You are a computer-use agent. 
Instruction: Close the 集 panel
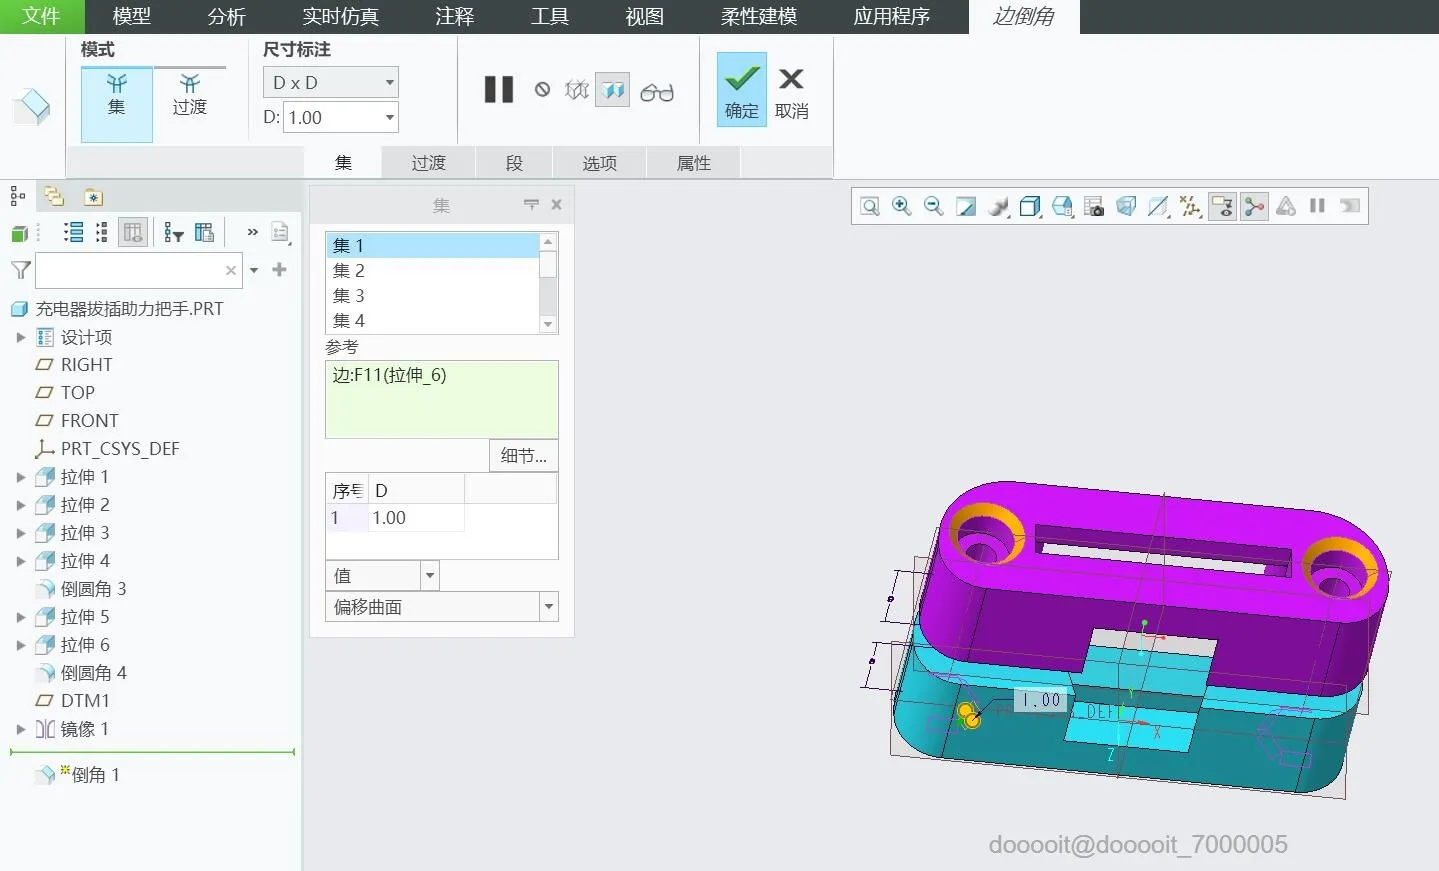[557, 205]
